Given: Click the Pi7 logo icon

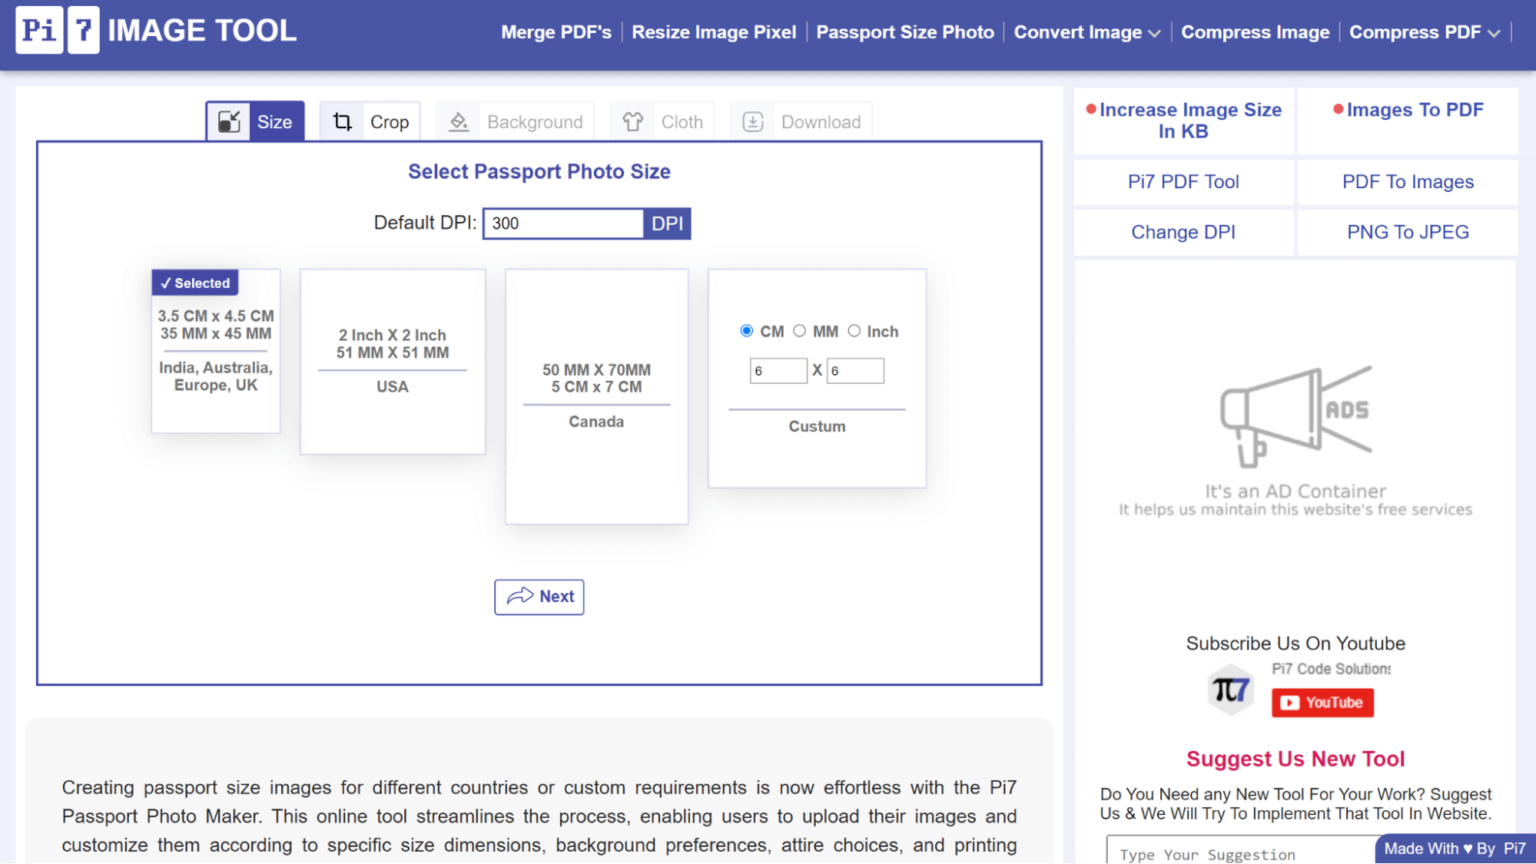Looking at the screenshot, I should coord(57,30).
